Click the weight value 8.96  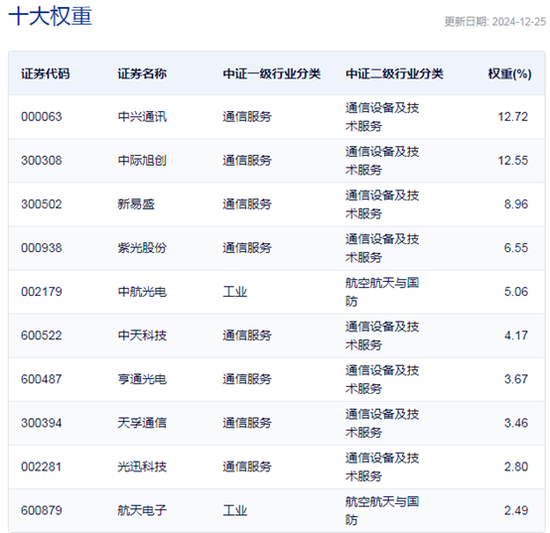pos(516,204)
